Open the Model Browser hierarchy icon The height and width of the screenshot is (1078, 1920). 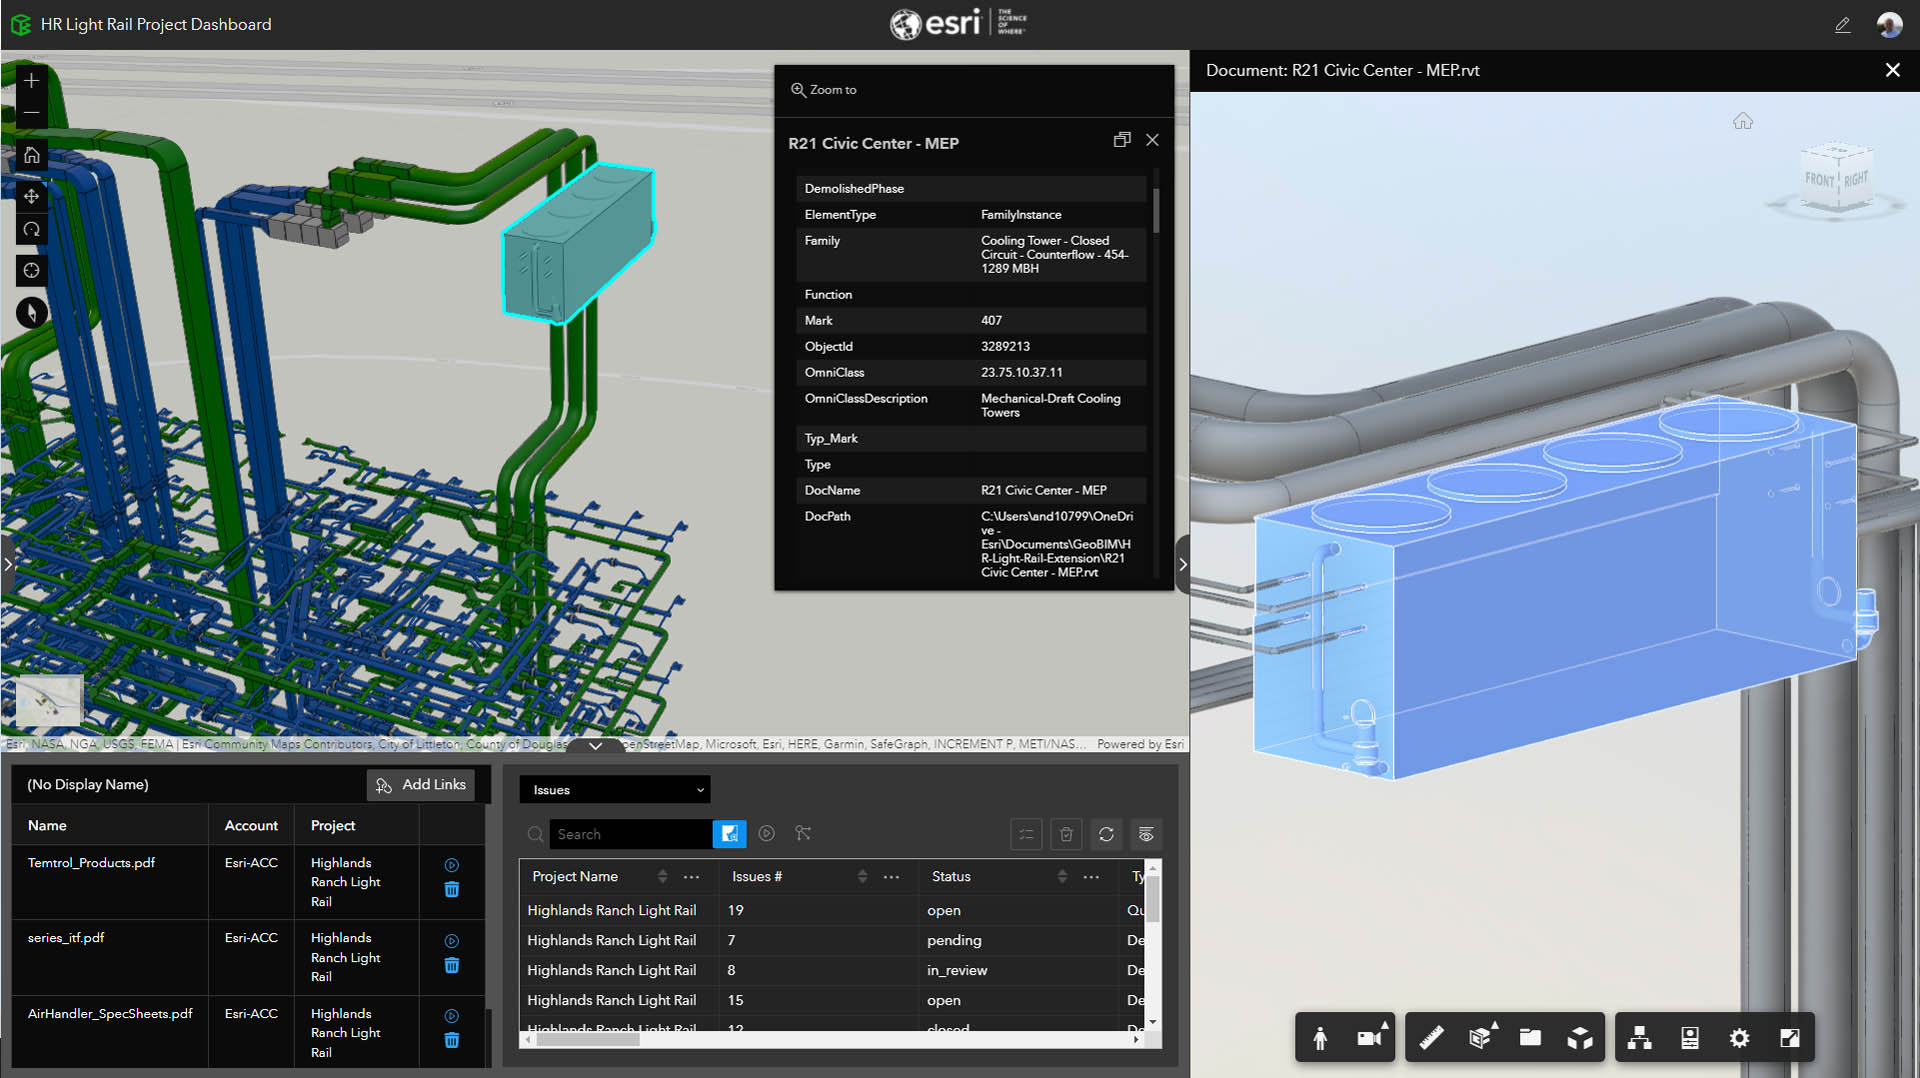[x=1639, y=1038]
